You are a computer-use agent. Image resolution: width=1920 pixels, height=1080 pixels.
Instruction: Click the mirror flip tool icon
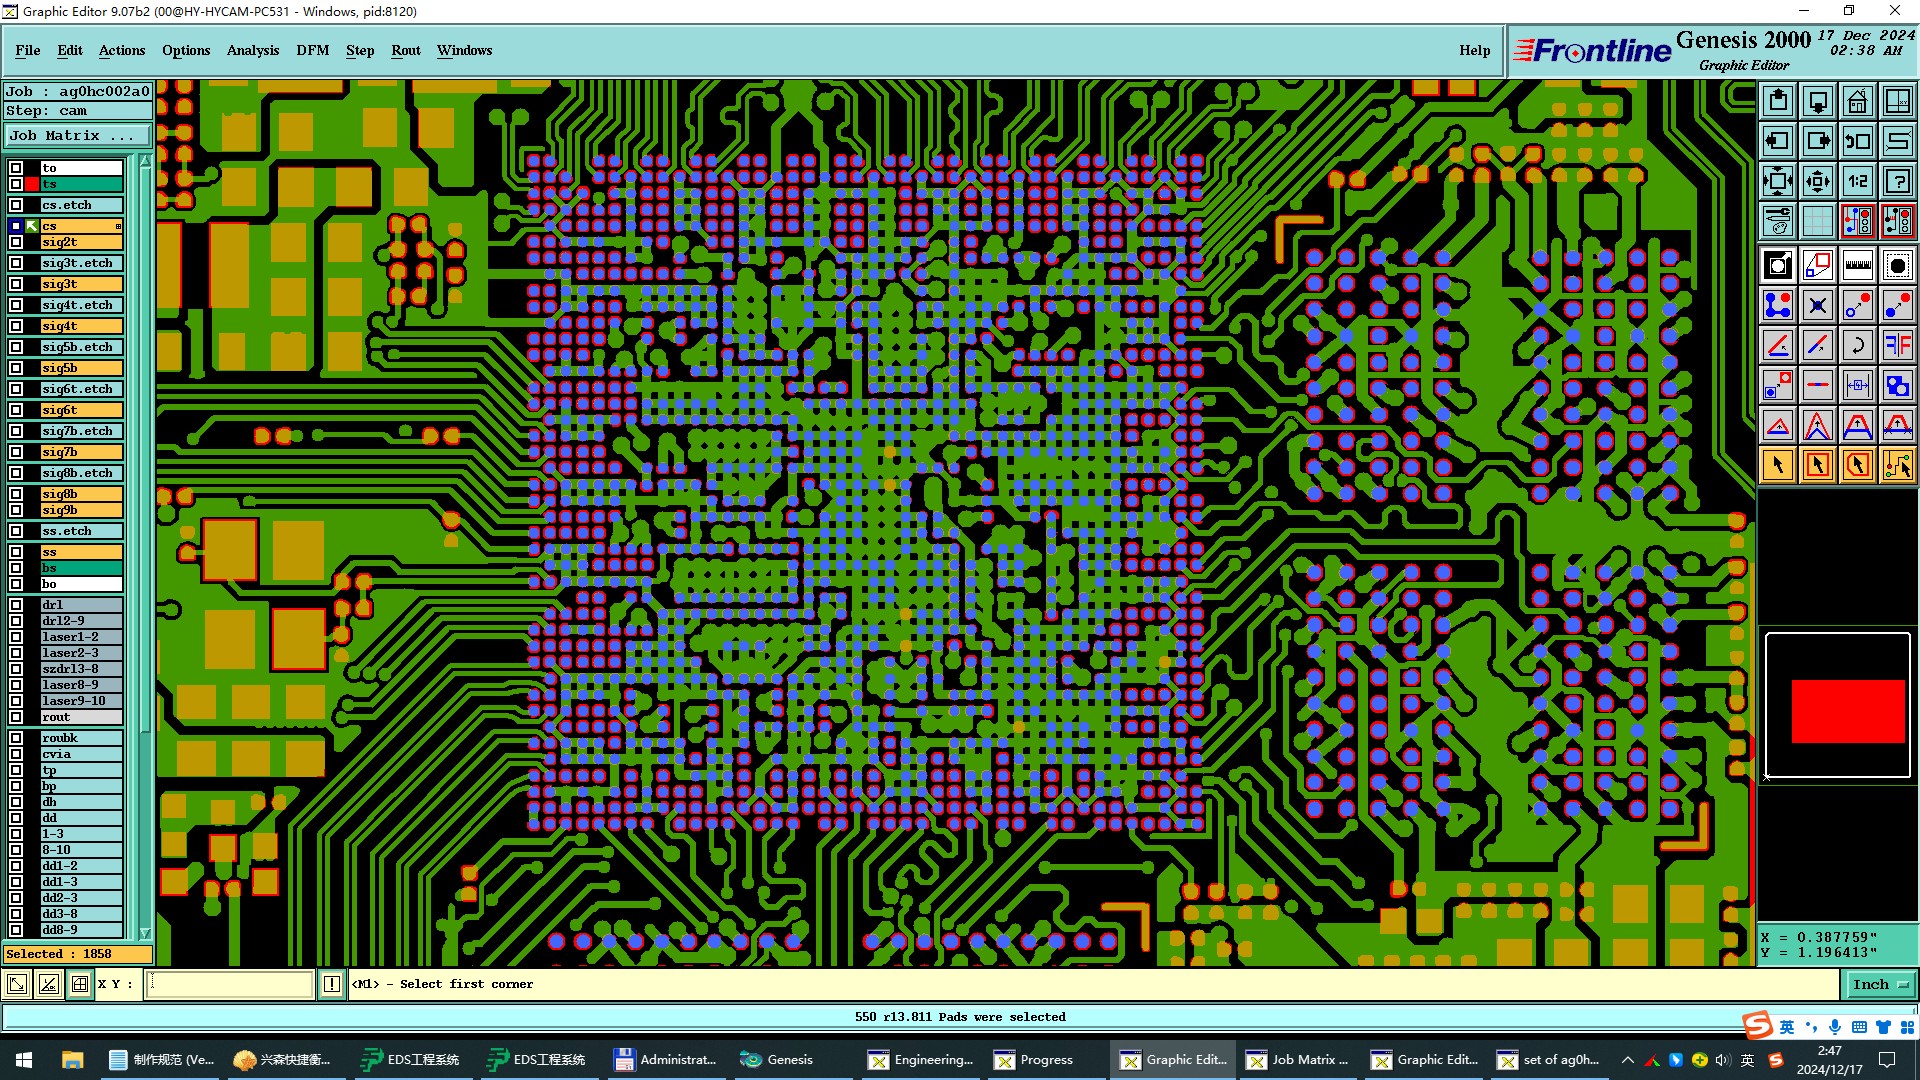[1897, 345]
